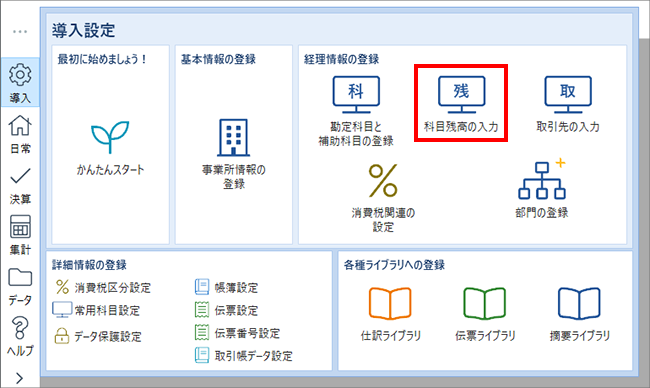Click the book icon beside 取引帳データ設定

click(x=202, y=355)
